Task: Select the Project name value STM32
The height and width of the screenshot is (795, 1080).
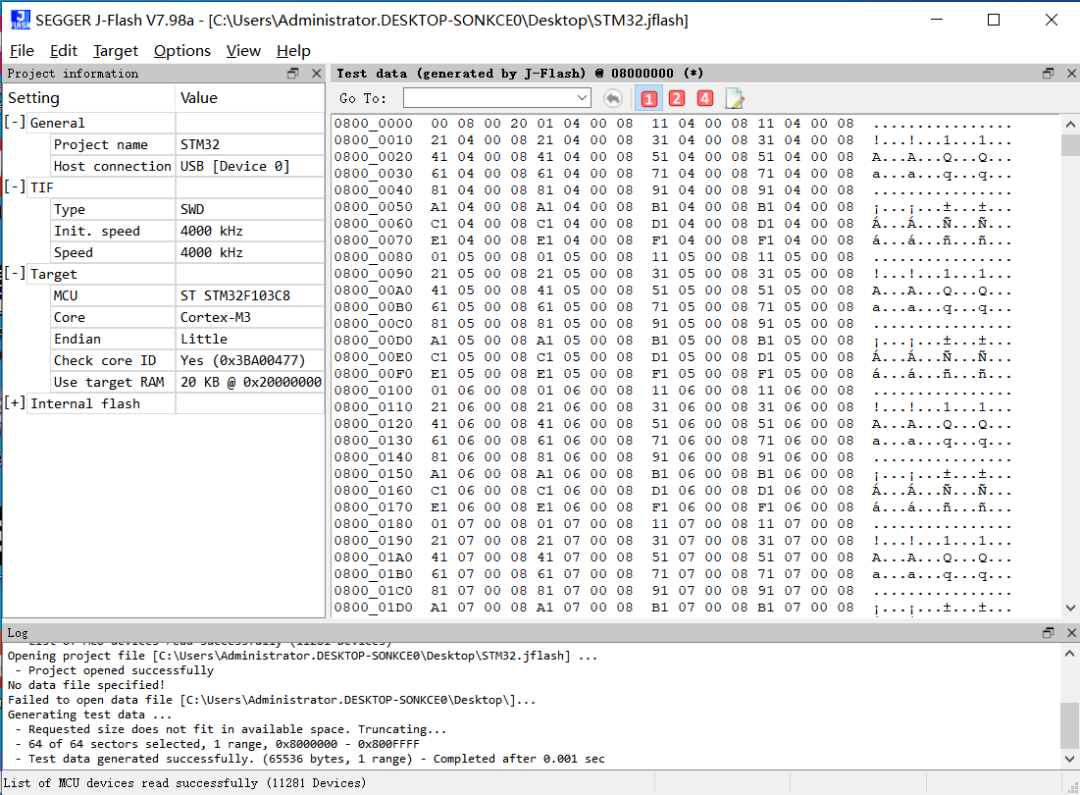Action: pyautogui.click(x=200, y=145)
